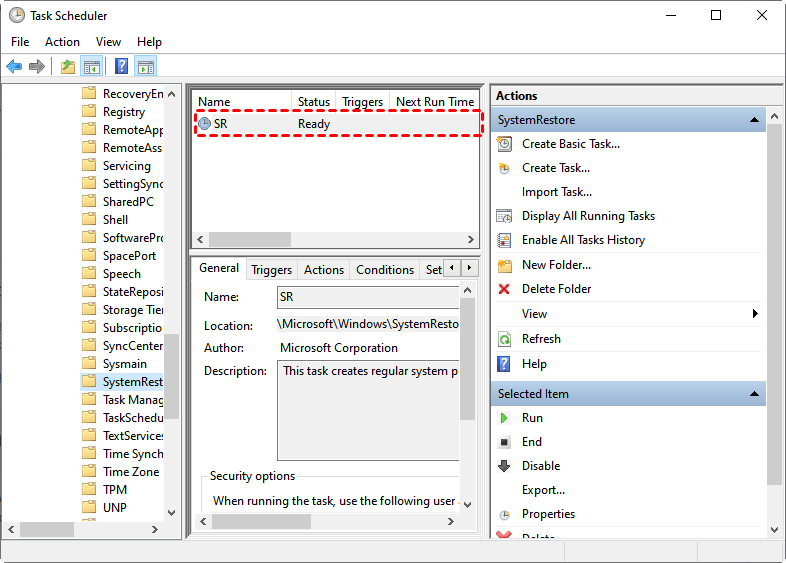
Task: Open the File menu
Action: tap(20, 42)
